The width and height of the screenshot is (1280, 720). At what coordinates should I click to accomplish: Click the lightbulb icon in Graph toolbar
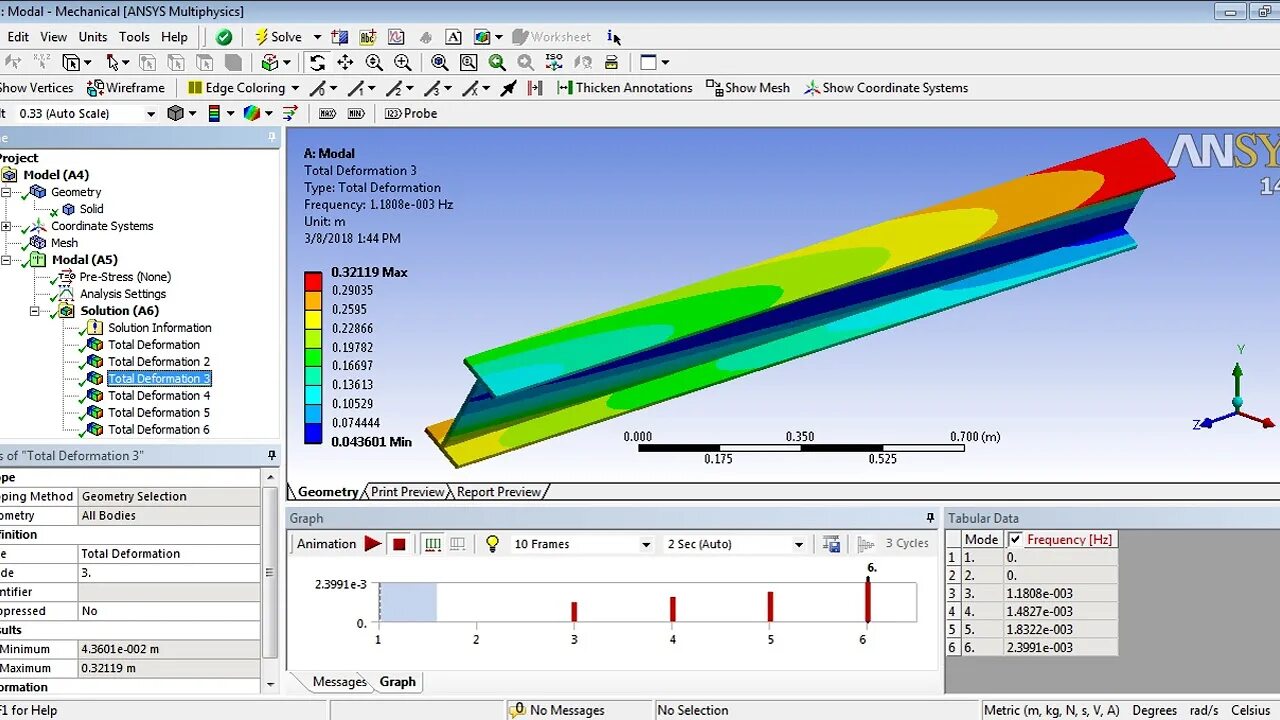tap(492, 544)
